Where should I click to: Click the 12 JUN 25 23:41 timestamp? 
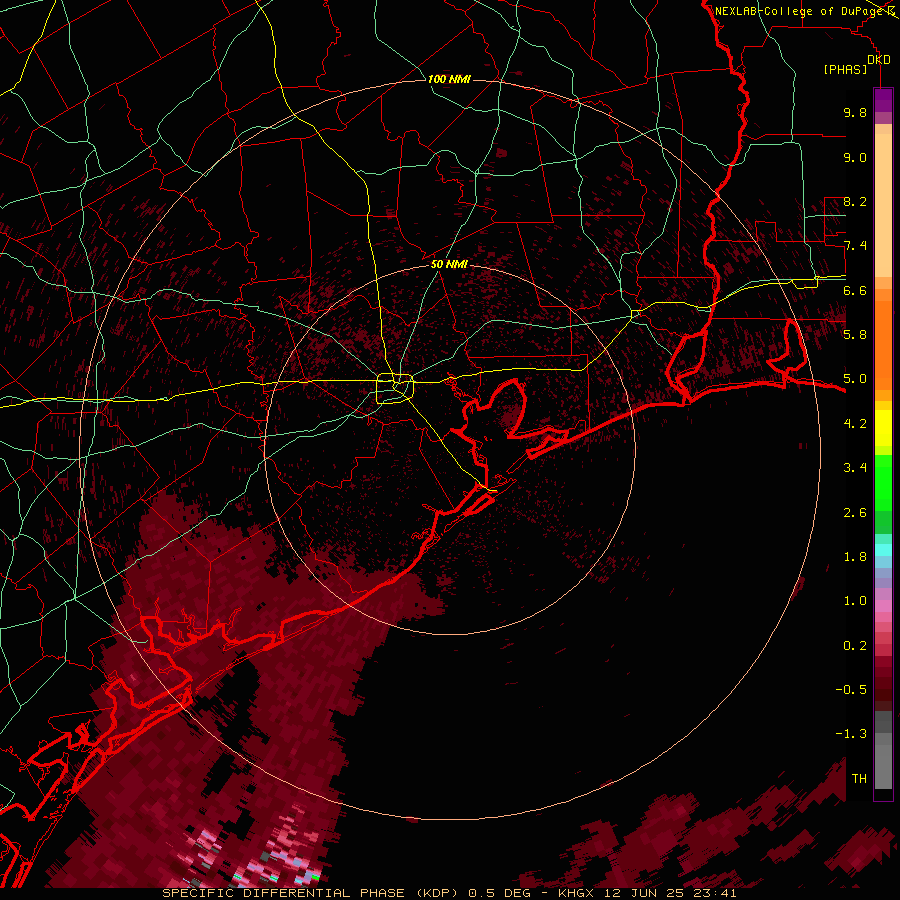coord(670,893)
